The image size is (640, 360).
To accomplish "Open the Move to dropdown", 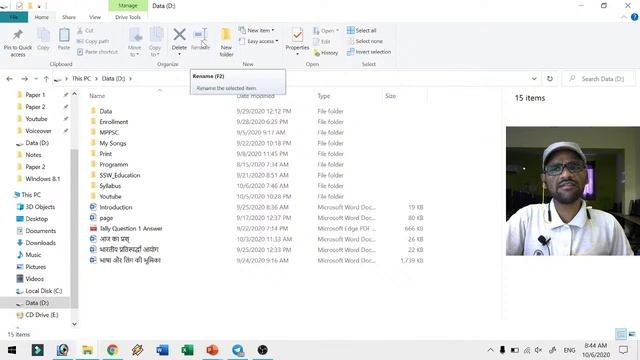I will point(135,42).
